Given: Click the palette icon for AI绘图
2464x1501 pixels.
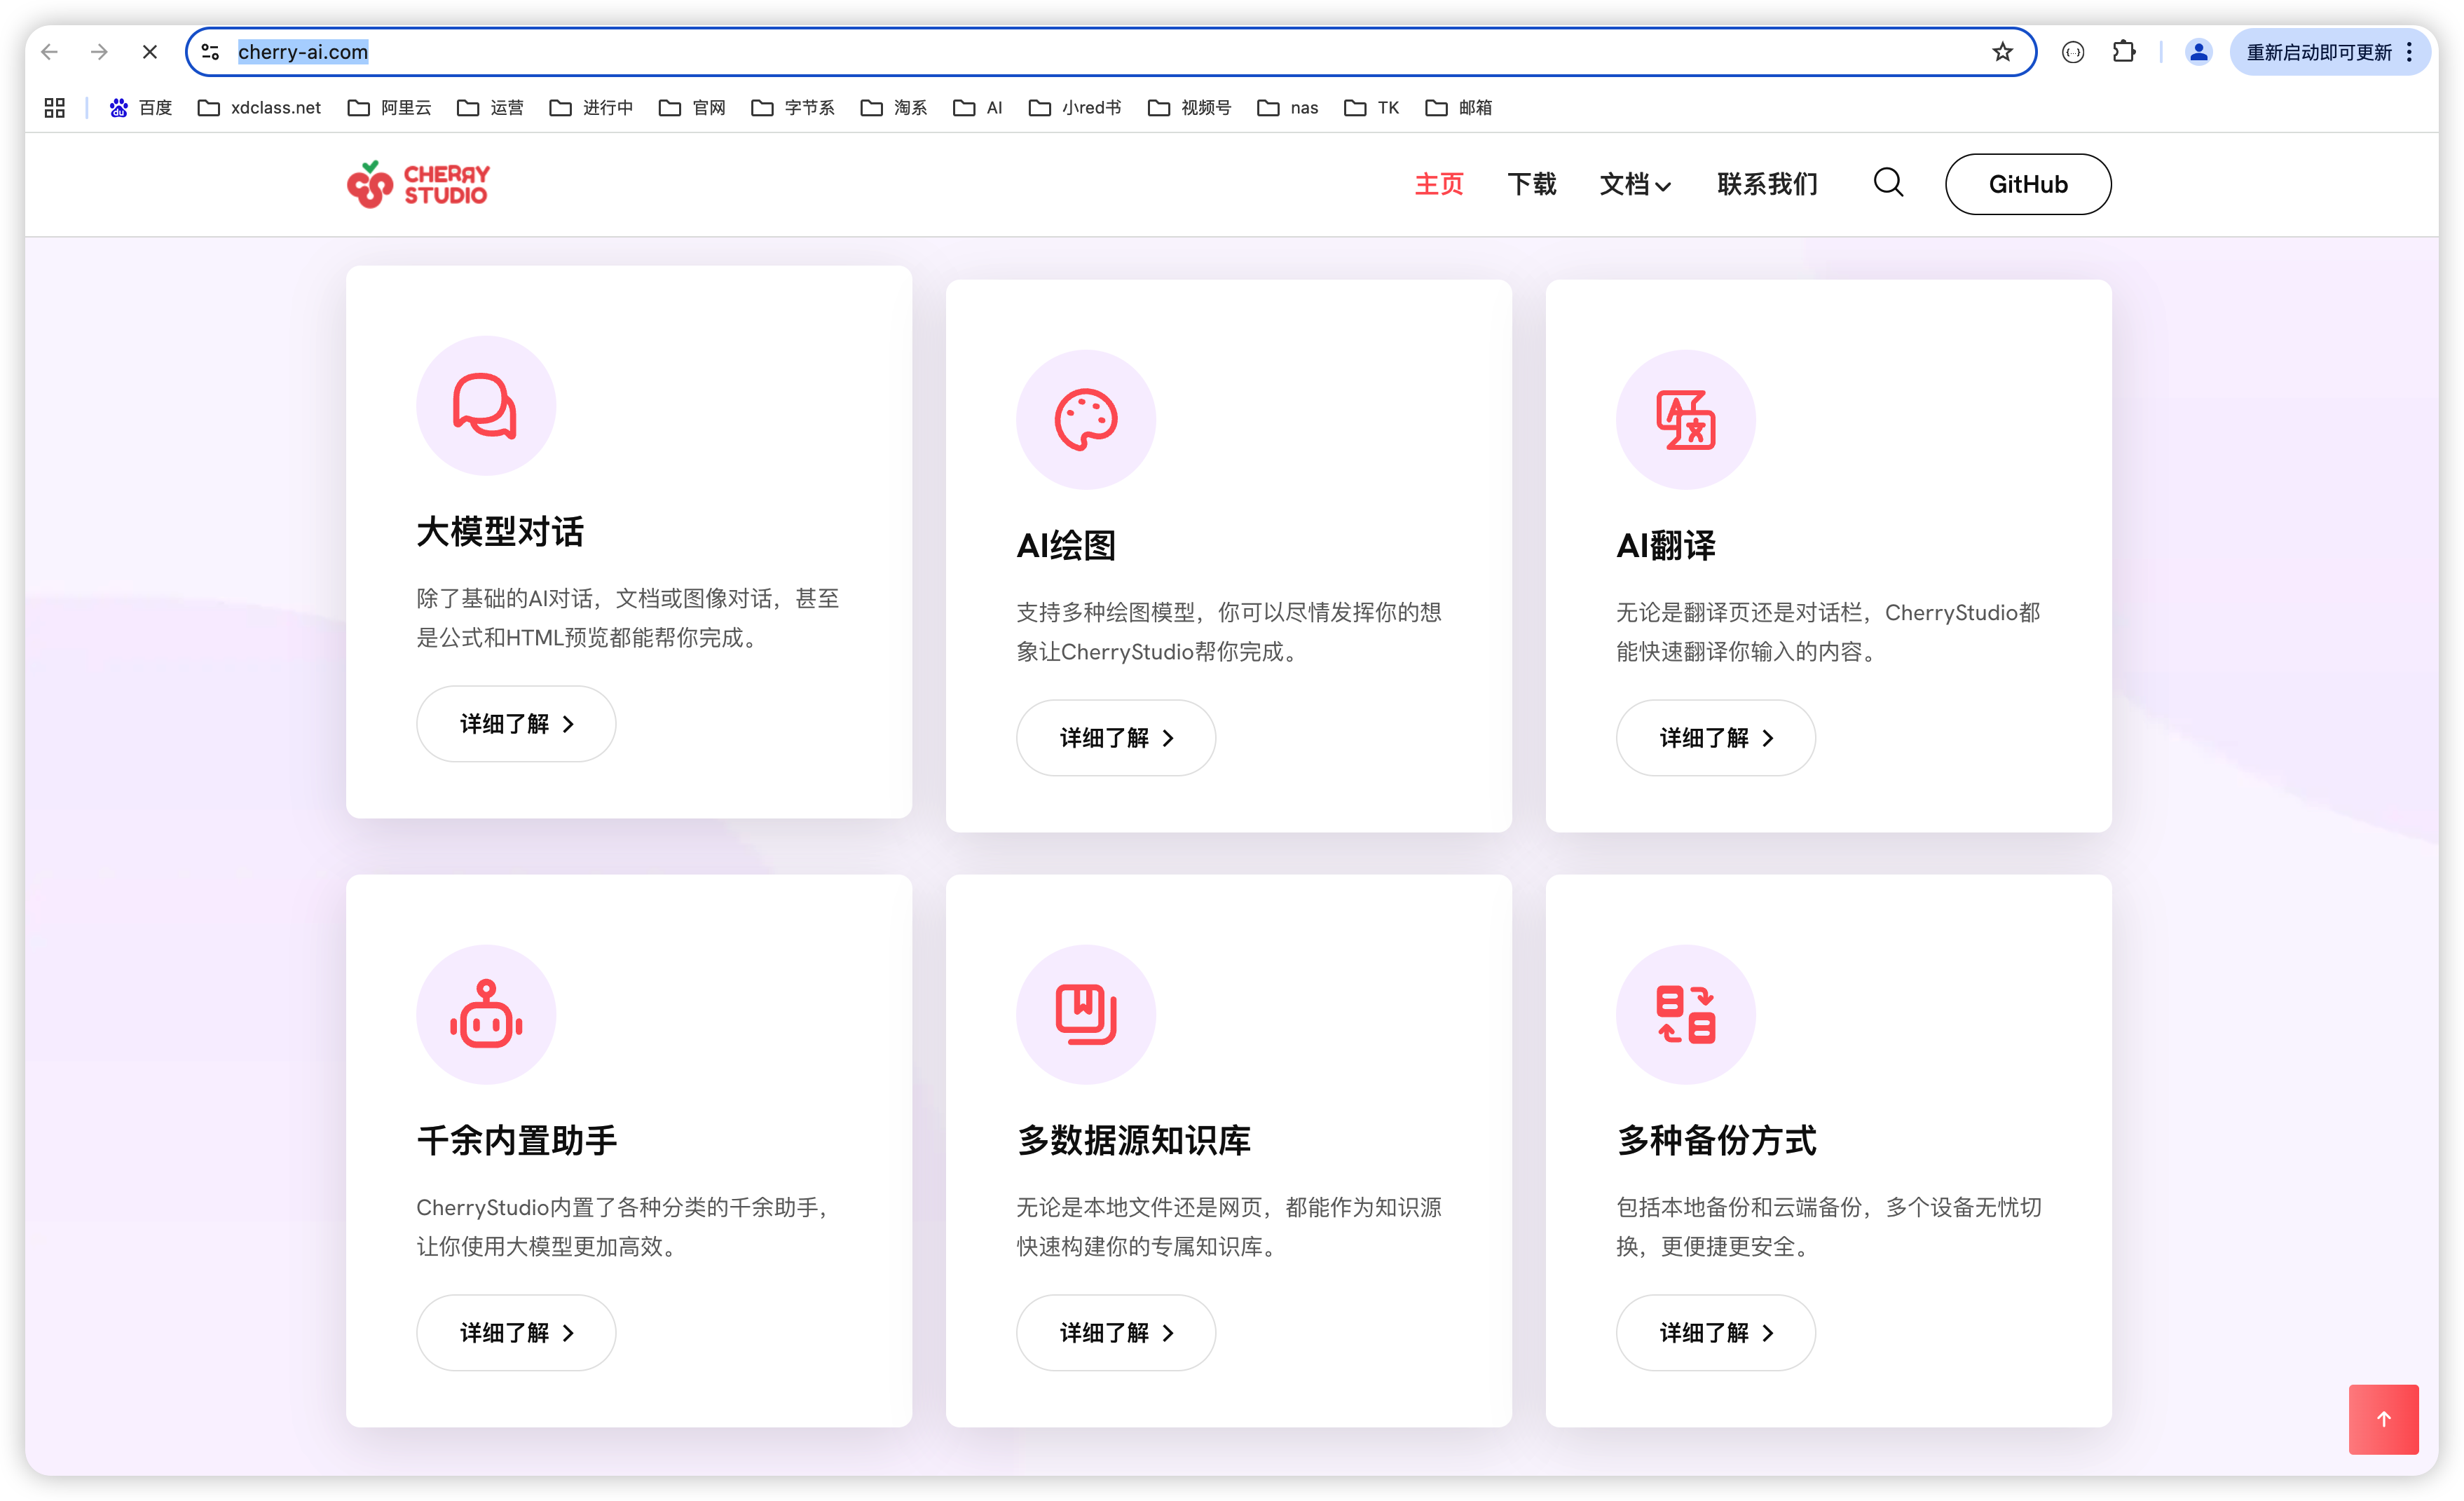Looking at the screenshot, I should [x=1085, y=419].
